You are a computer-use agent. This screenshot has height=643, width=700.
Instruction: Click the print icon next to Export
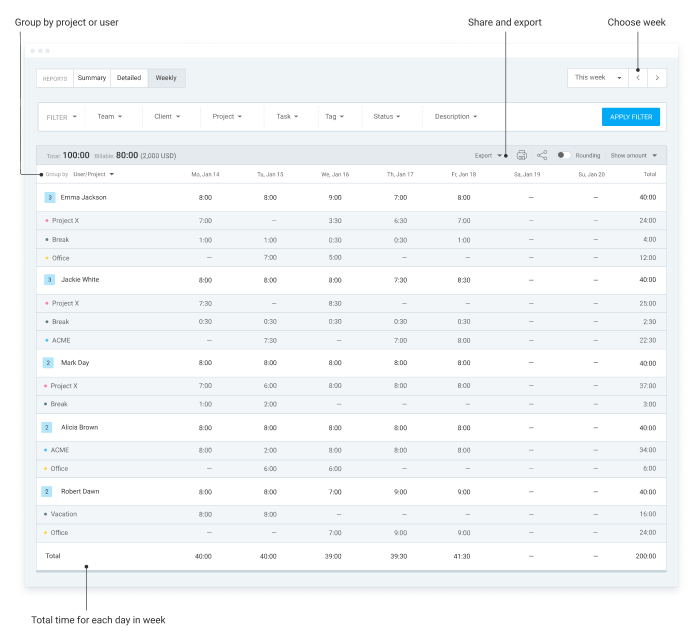point(521,155)
